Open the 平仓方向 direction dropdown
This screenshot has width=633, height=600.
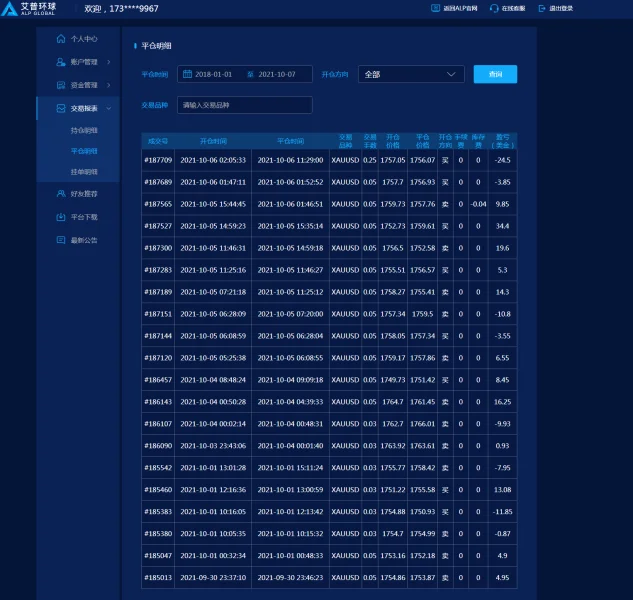coord(411,74)
